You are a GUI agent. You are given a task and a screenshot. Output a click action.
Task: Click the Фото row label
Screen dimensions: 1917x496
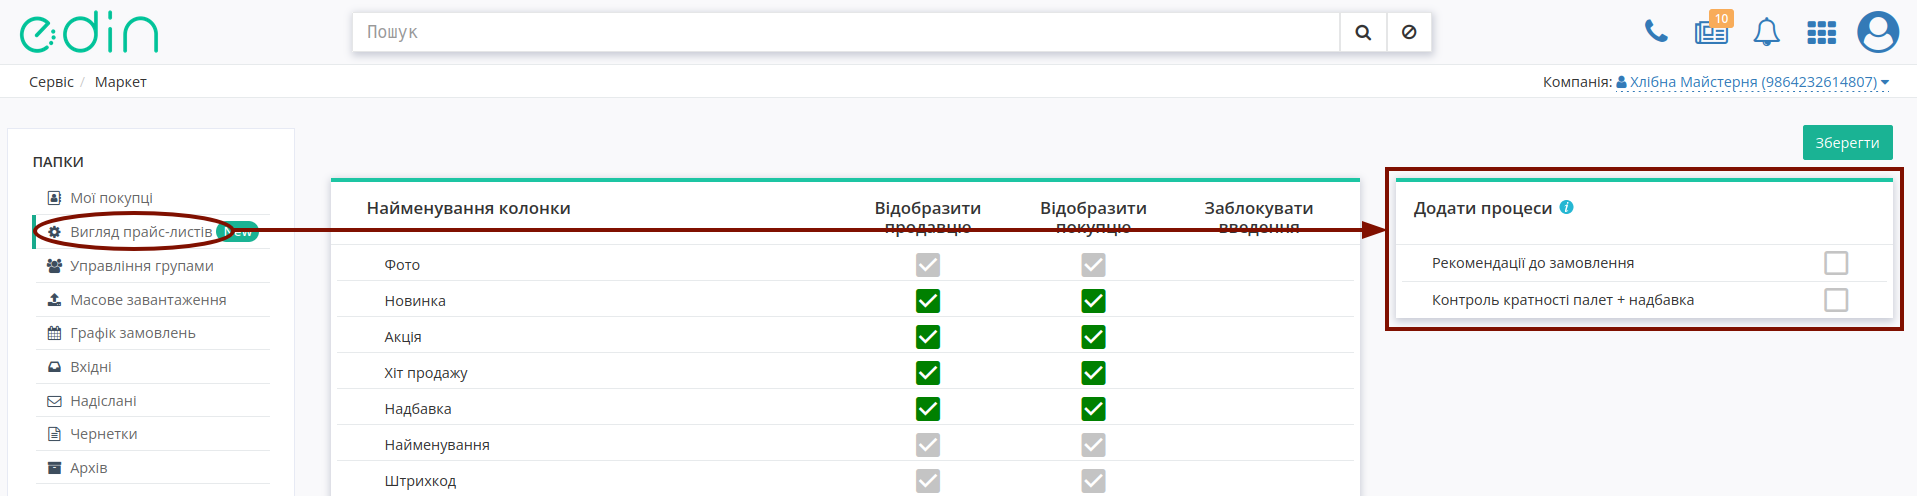(x=402, y=265)
